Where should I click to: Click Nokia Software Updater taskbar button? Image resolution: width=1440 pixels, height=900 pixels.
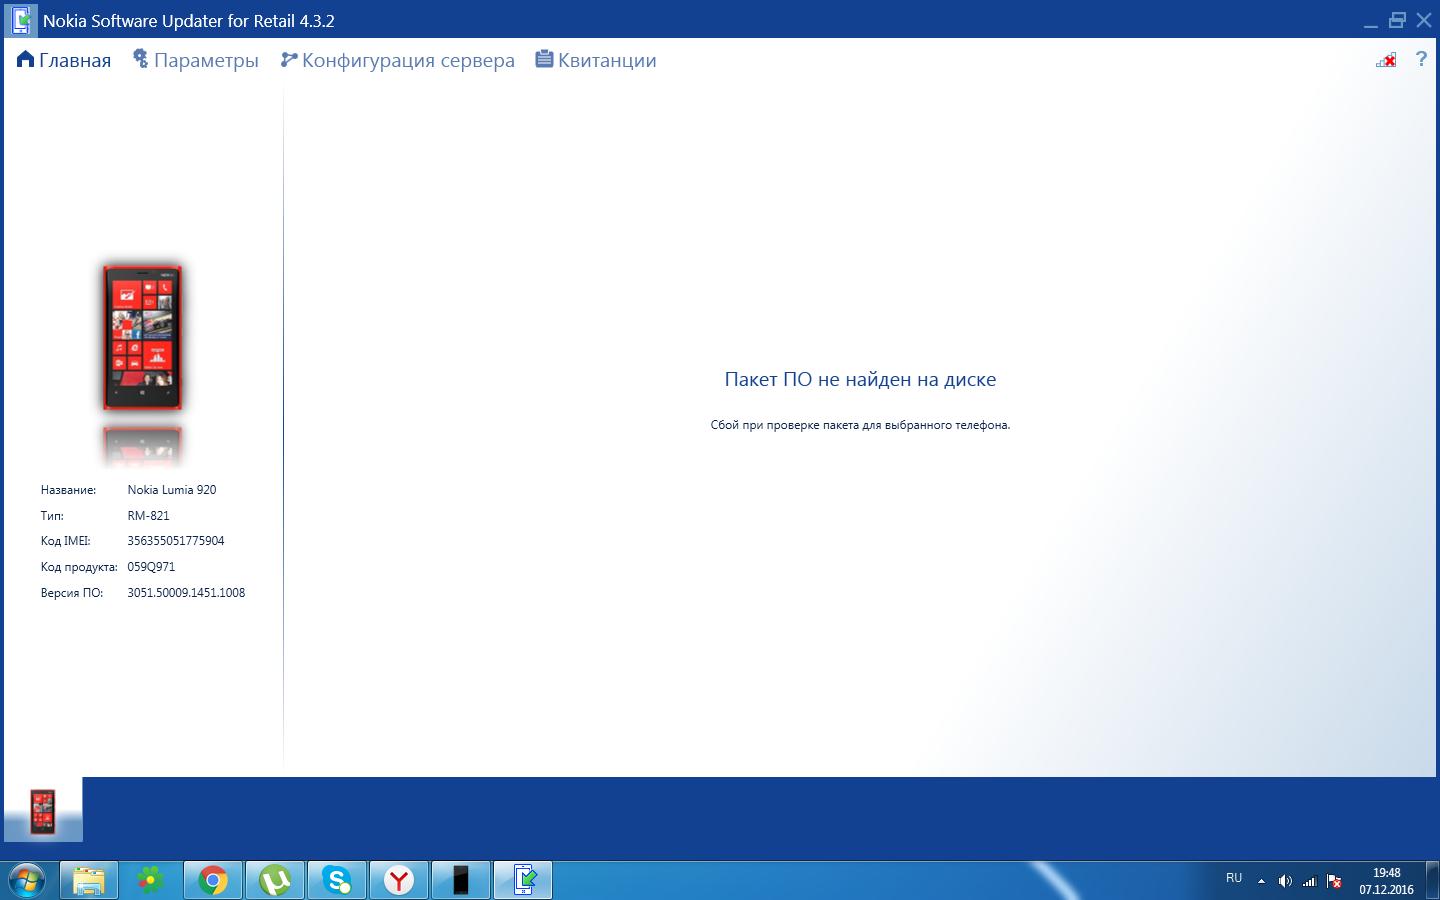coord(523,880)
